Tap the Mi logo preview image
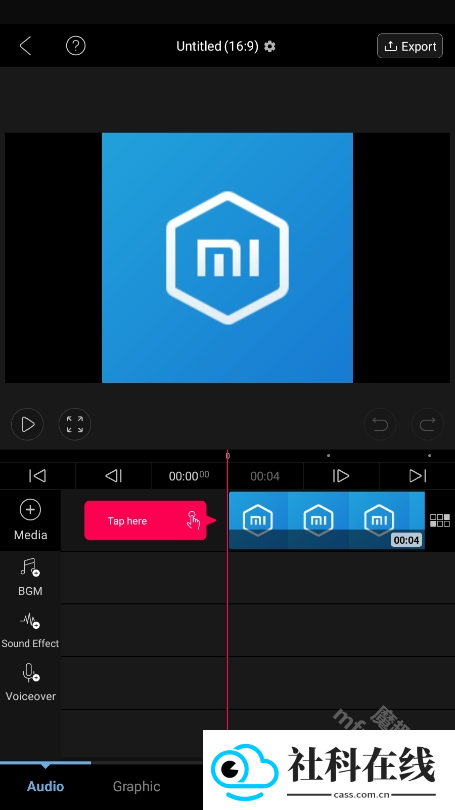The height and width of the screenshot is (810, 455). (227, 258)
